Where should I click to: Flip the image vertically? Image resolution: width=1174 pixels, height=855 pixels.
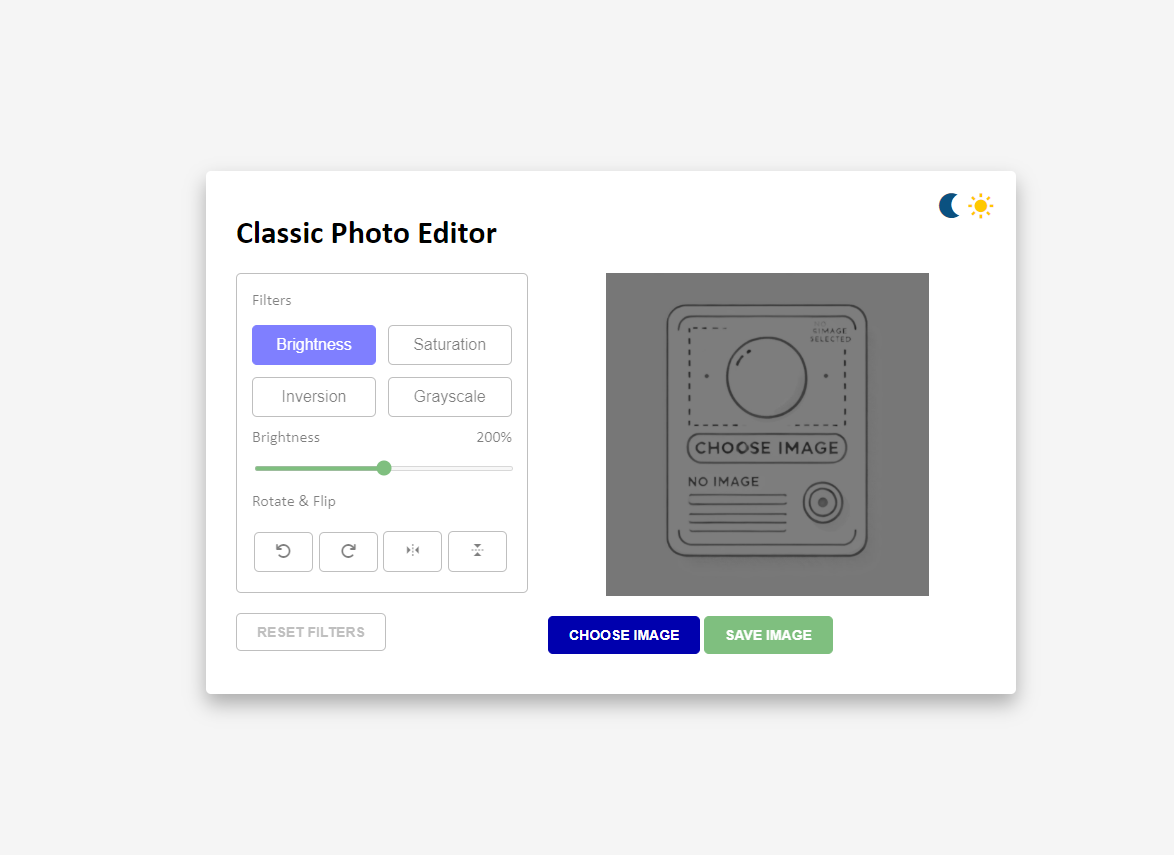point(477,551)
